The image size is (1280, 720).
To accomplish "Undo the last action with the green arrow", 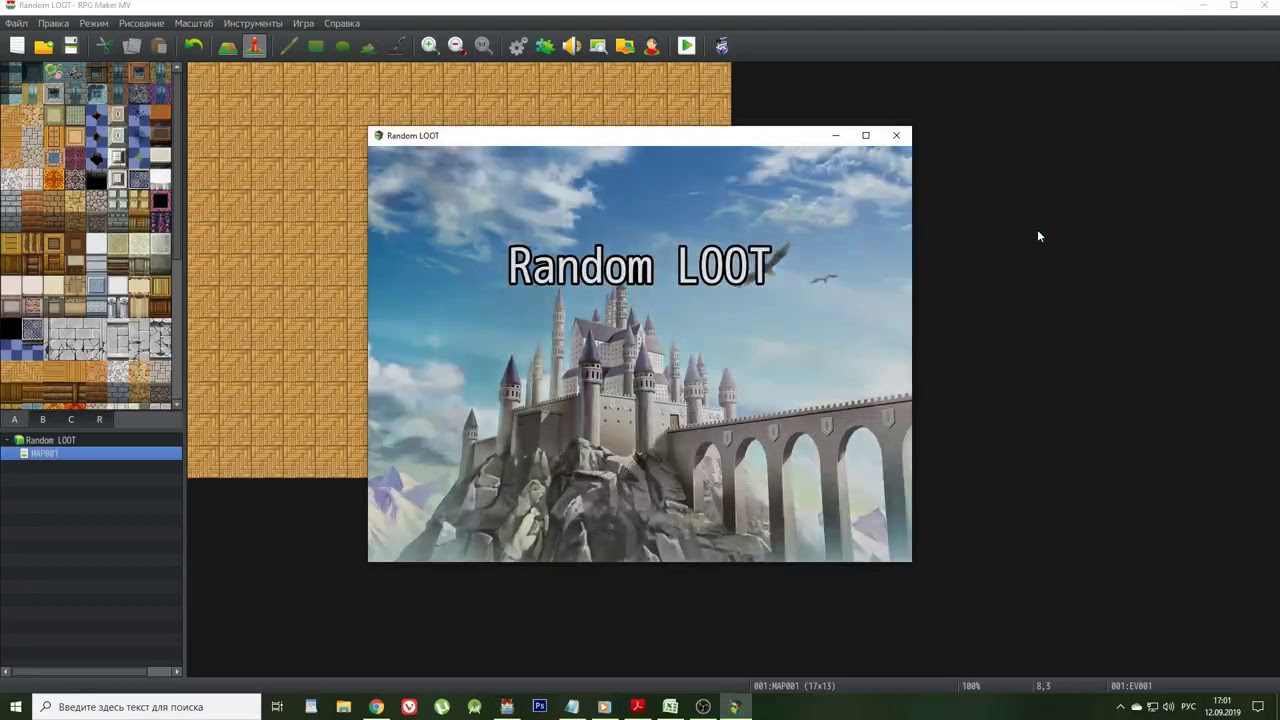I will pos(193,45).
